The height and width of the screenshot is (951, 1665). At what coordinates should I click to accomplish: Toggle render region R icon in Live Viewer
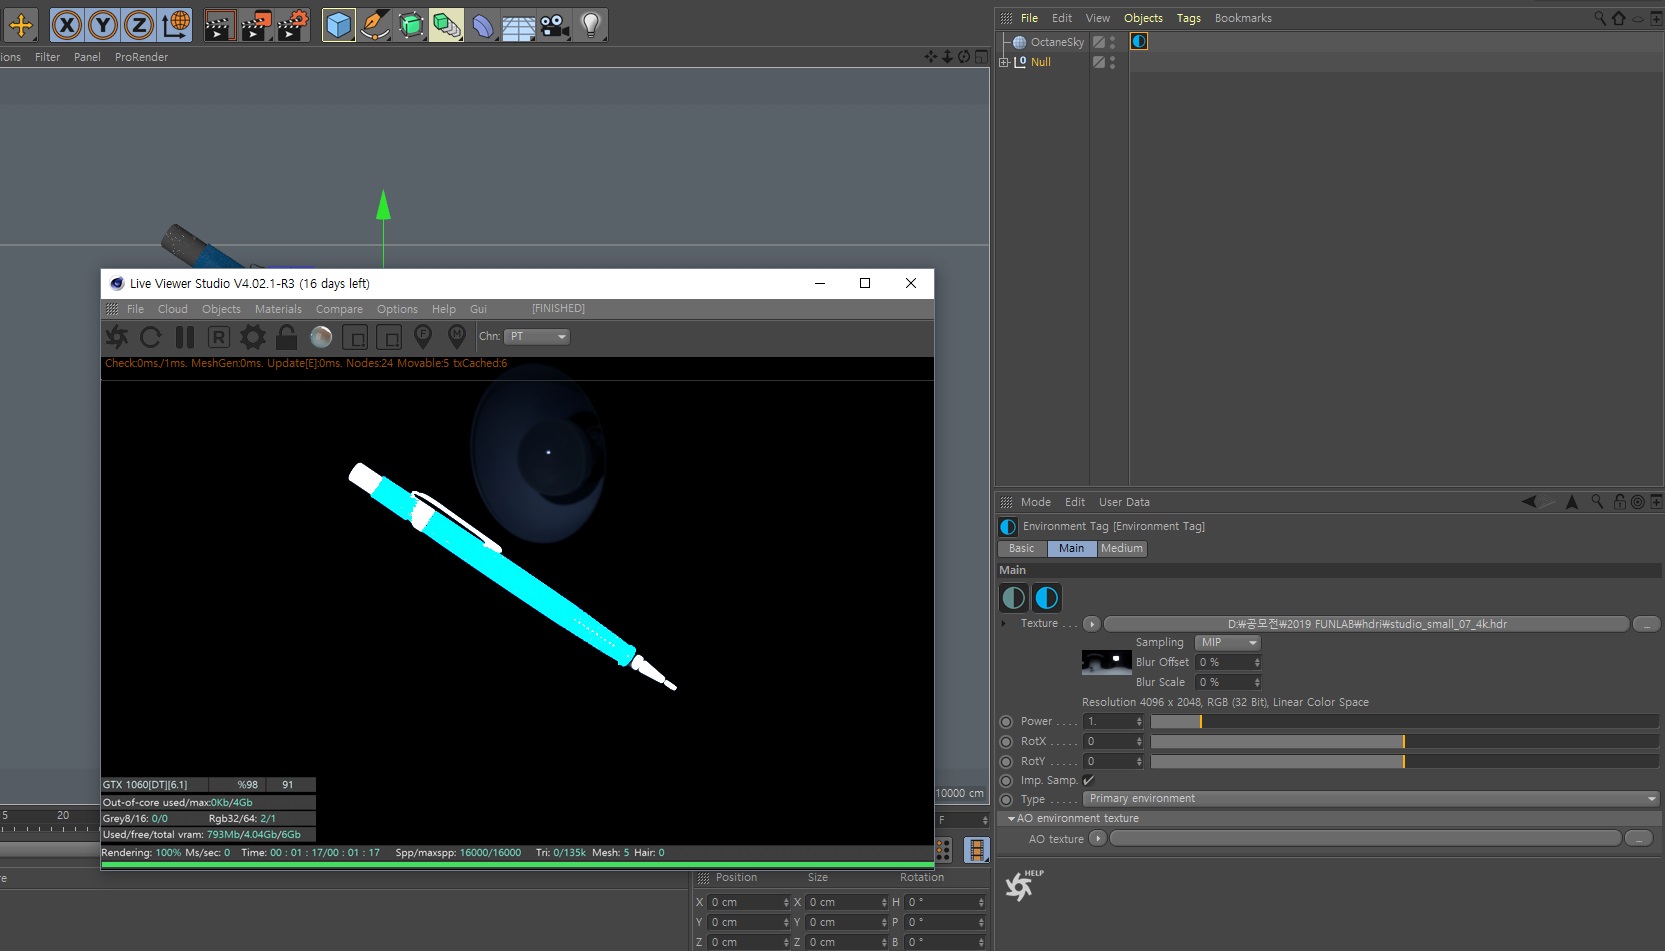point(219,337)
